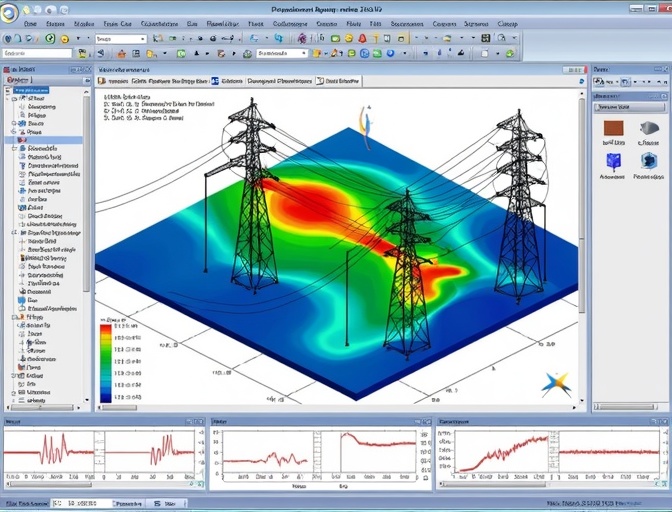Click the yellow circle icon in top toolbar

click(x=64, y=38)
